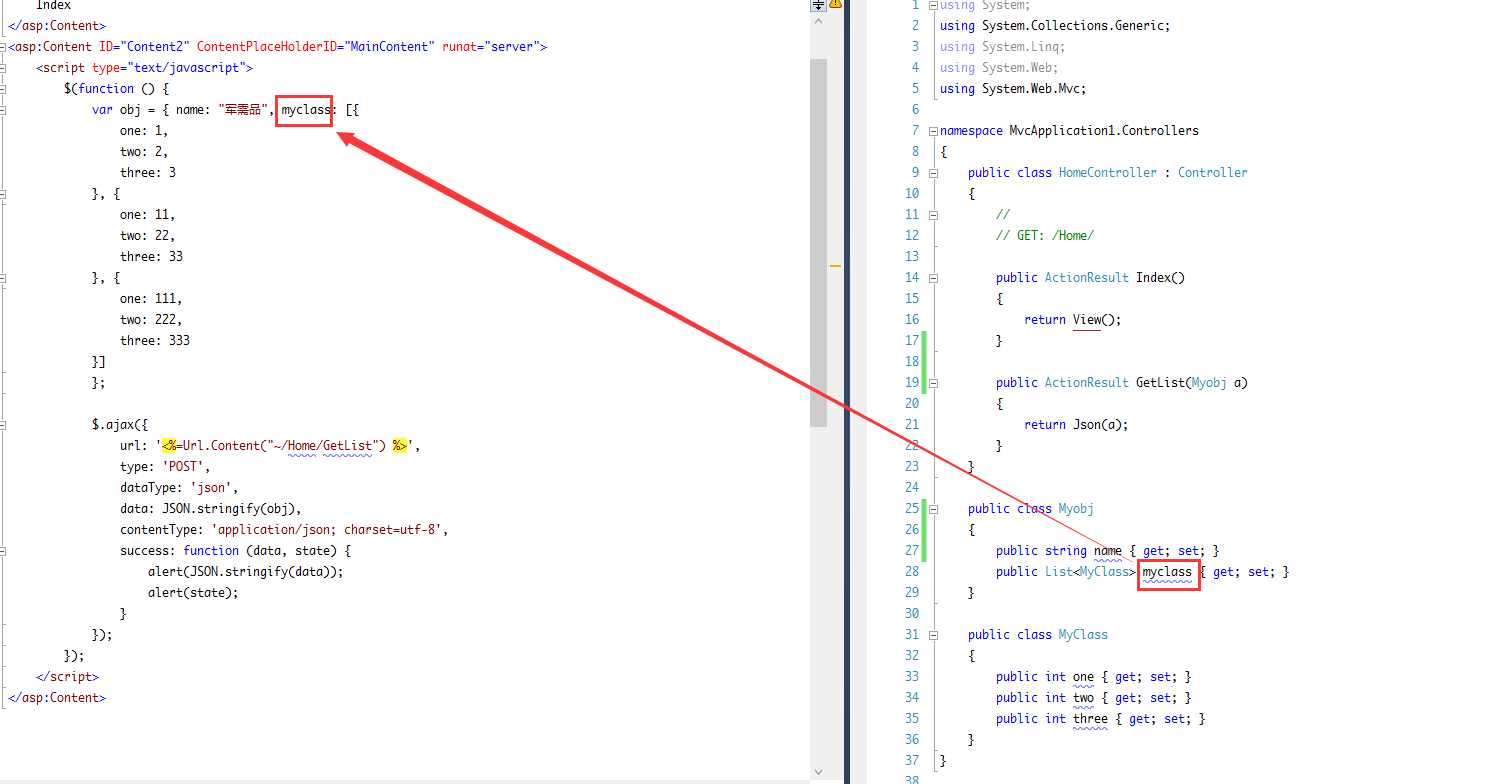Click the success: function (data, state) line
This screenshot has width=1489, height=784.
click(x=235, y=550)
